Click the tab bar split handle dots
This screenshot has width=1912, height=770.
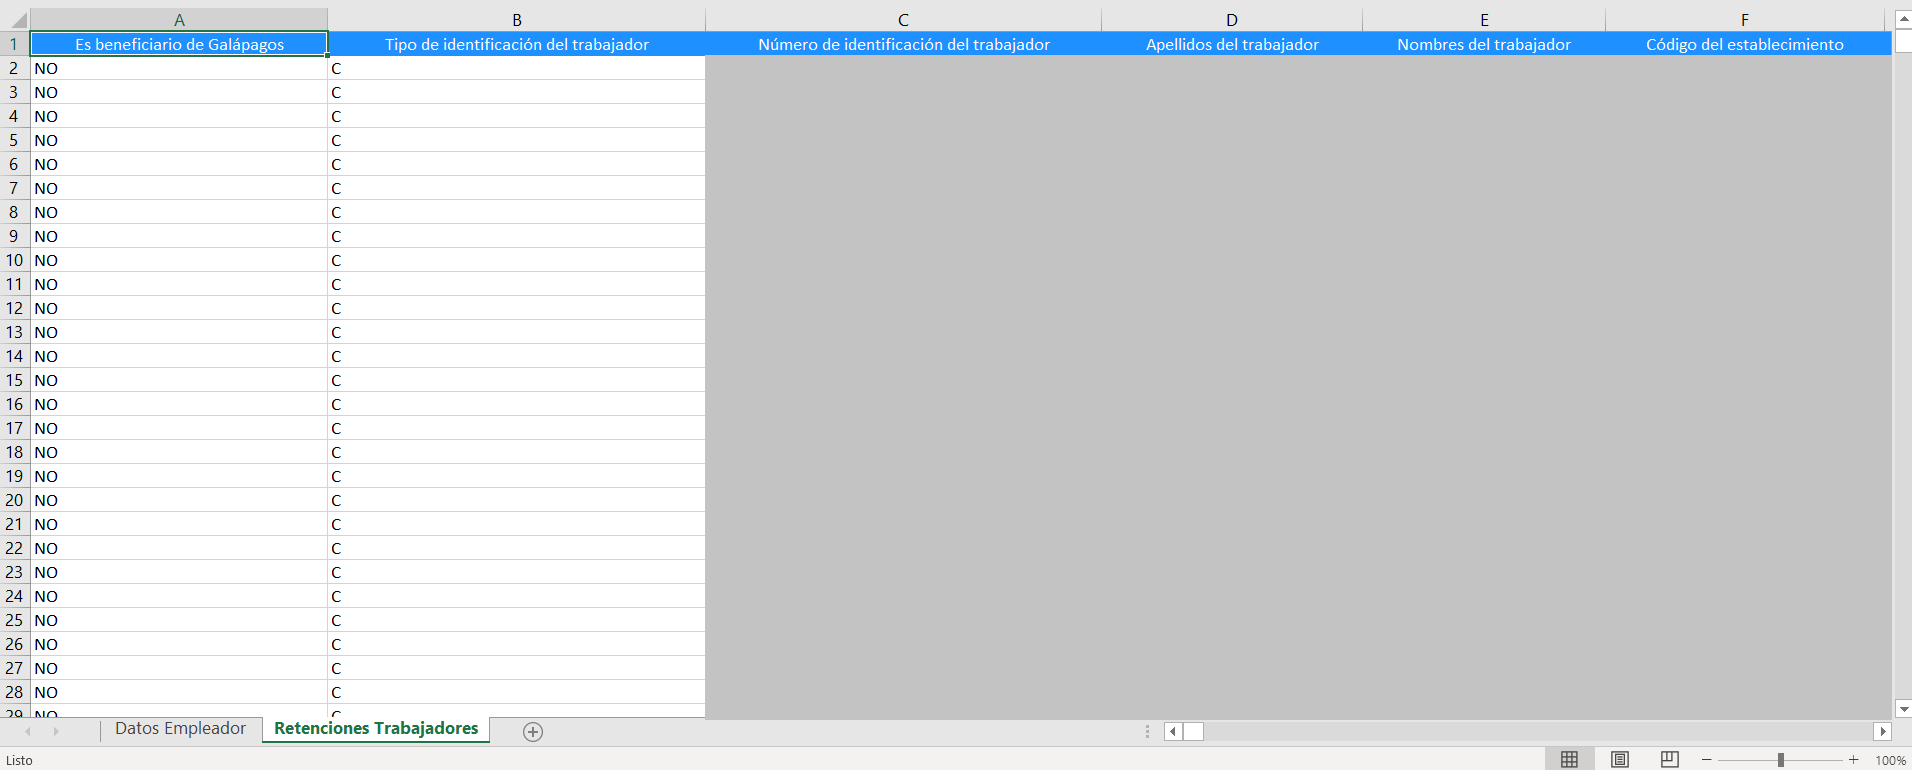1147,732
